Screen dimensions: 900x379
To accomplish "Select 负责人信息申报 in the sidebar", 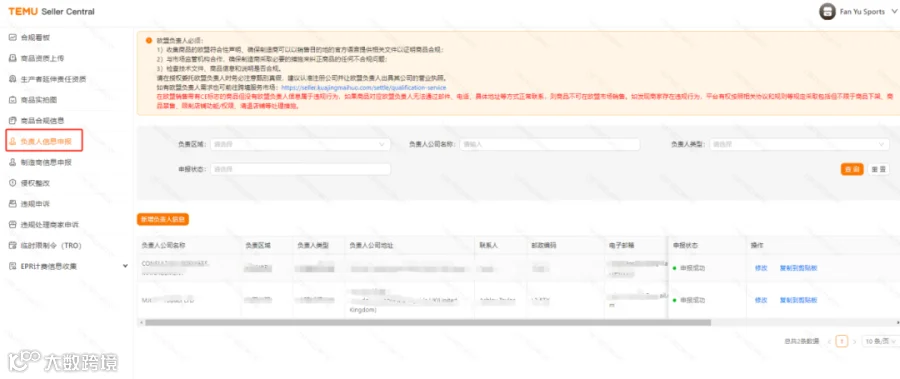I will tap(46, 141).
